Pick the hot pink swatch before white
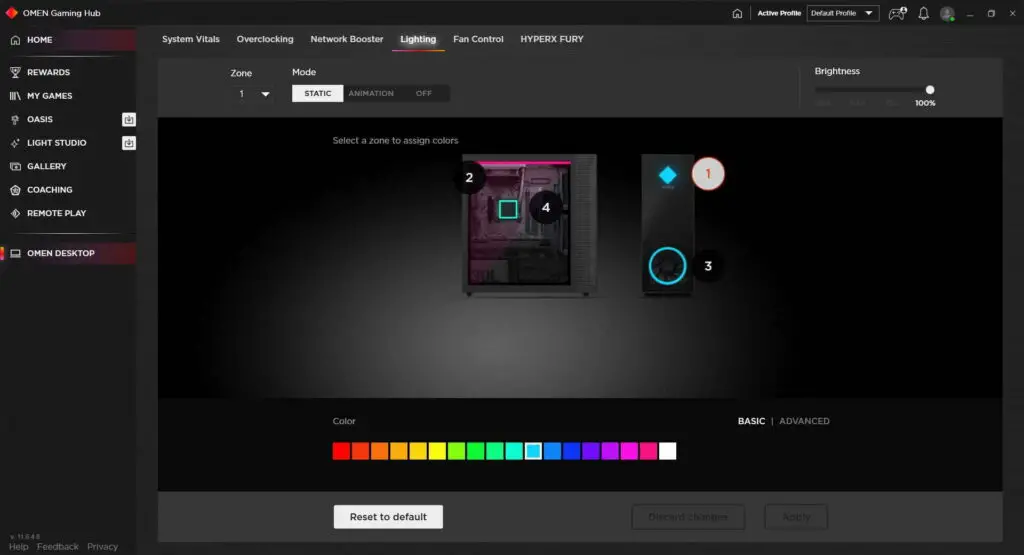Viewport: 1024px width, 555px height. 648,451
